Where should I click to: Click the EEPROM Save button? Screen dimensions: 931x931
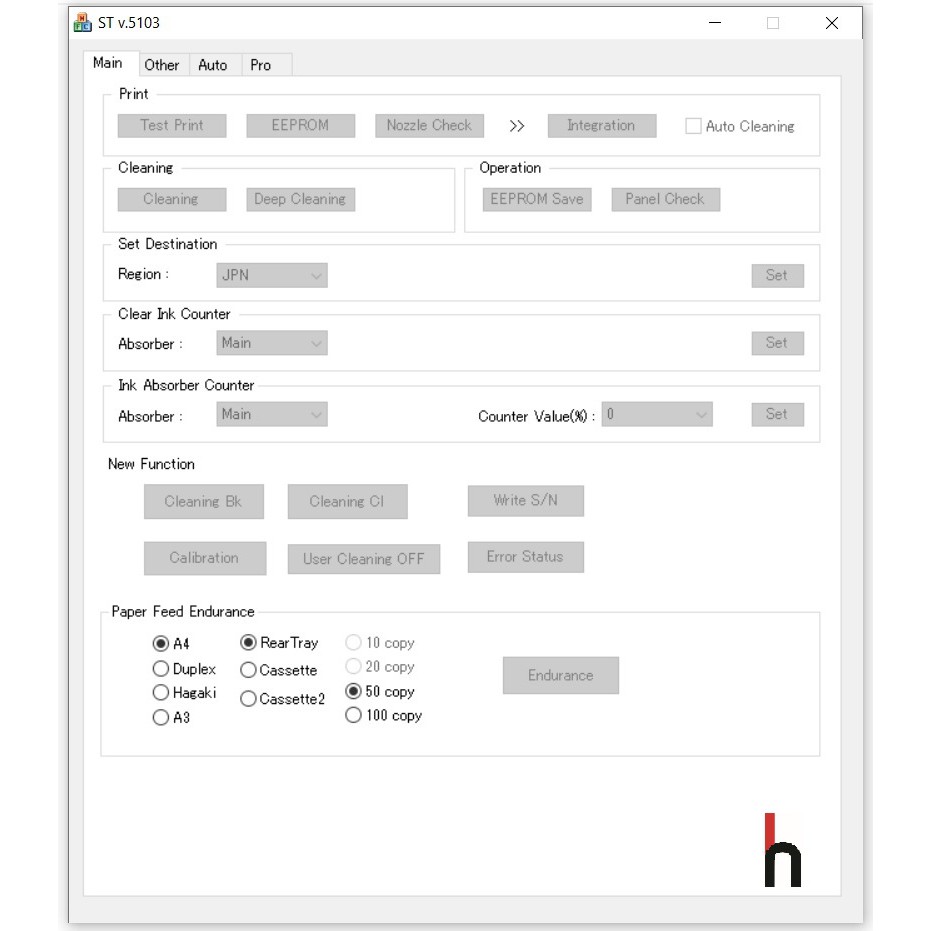[x=536, y=199]
